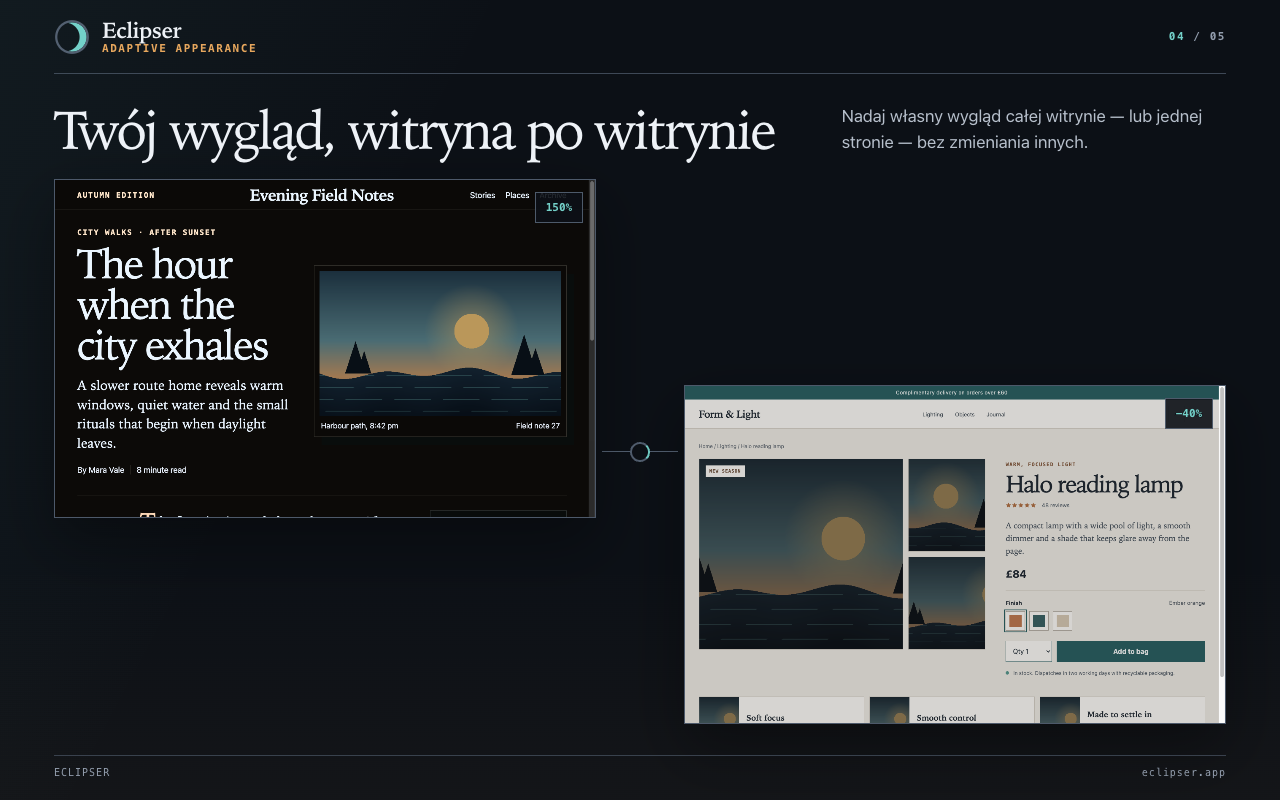
Task: Click the Evening Field Notes scrollbar thumb
Action: click(x=592, y=262)
